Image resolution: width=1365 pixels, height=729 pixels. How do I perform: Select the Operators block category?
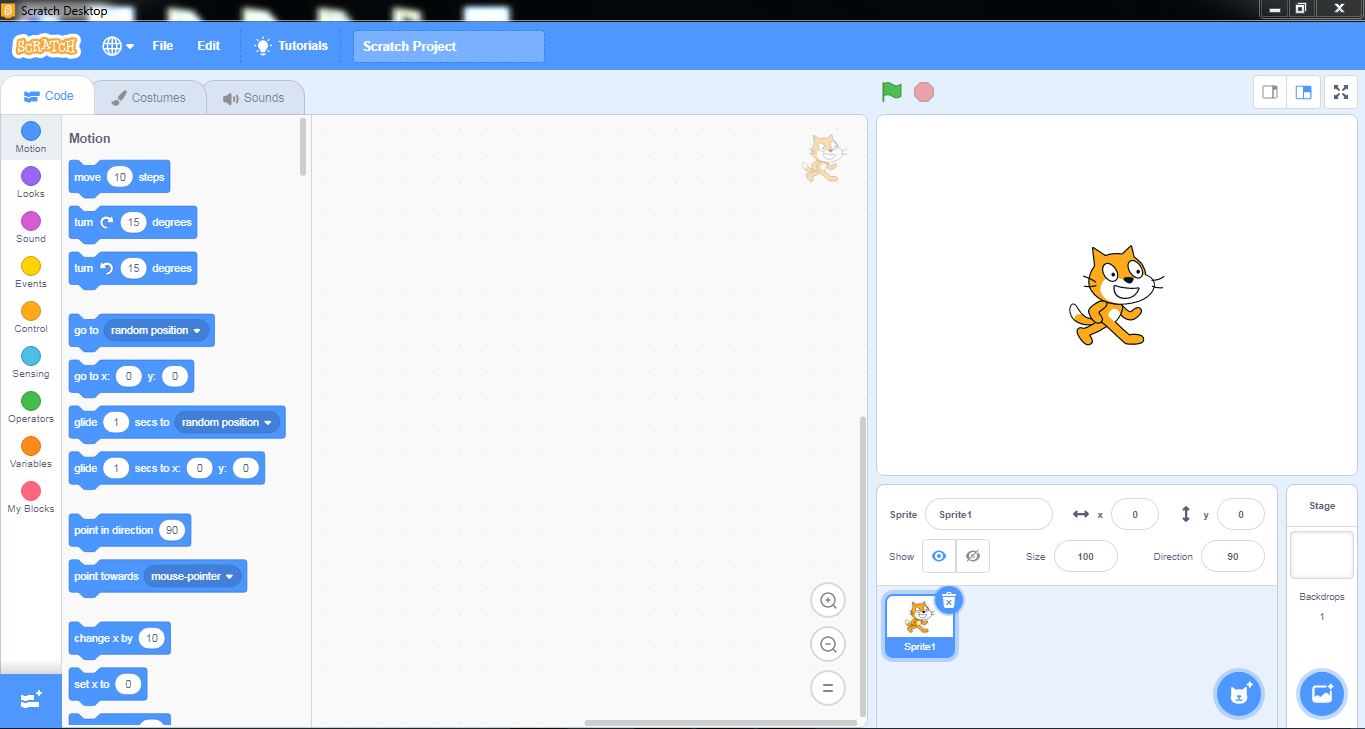click(x=31, y=408)
